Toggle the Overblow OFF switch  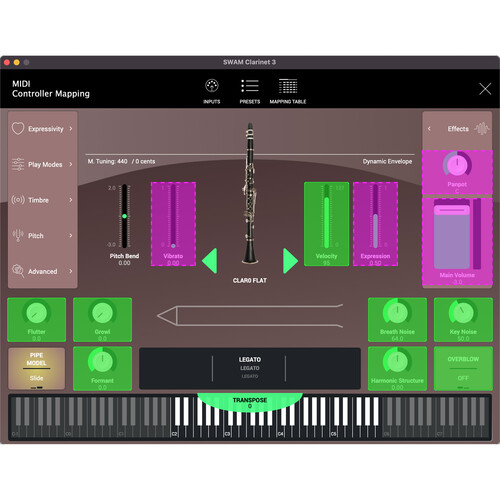463,368
